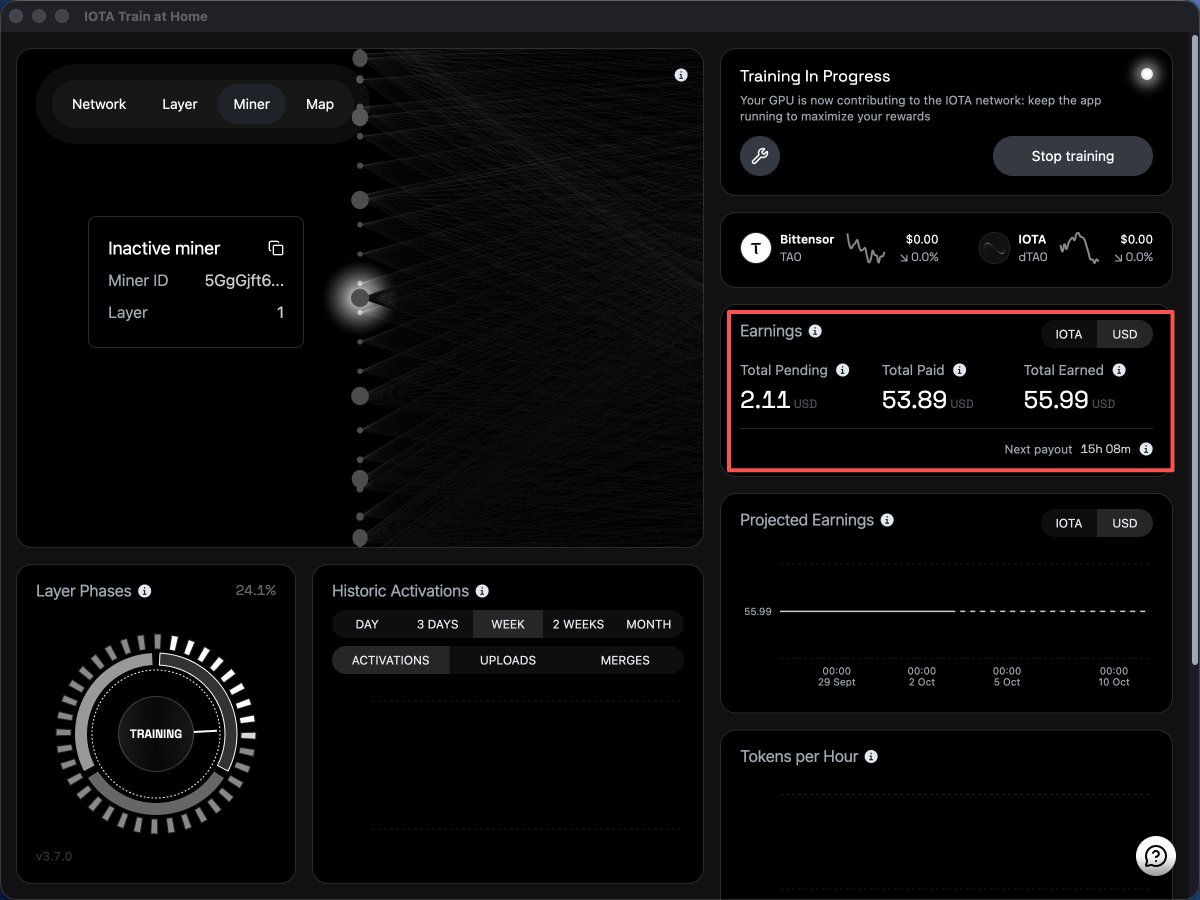Click the IOTA dTAO logo
Viewport: 1200px width, 900px height.
click(994, 247)
